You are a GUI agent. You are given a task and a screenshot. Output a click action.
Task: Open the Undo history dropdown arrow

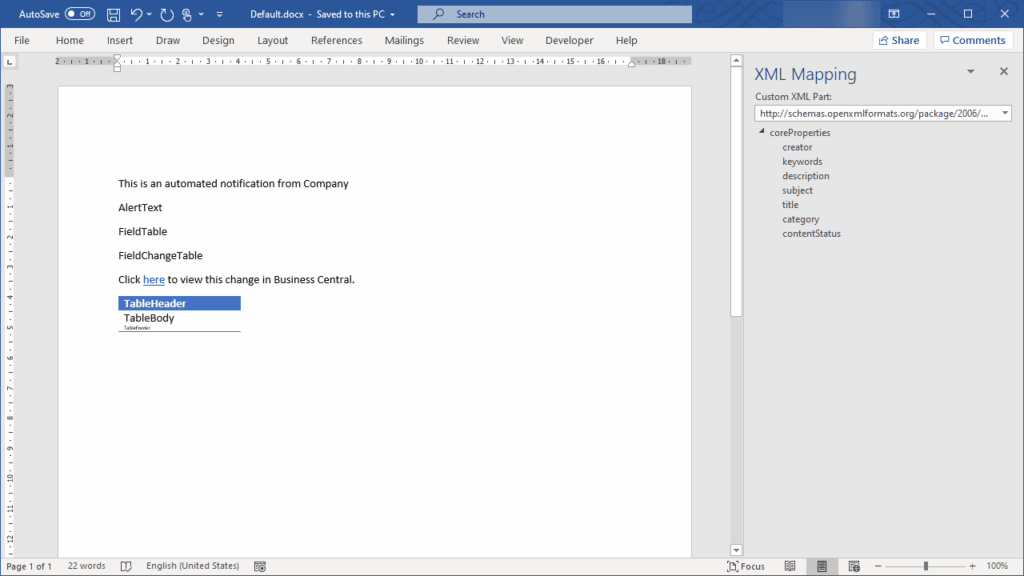(x=148, y=14)
